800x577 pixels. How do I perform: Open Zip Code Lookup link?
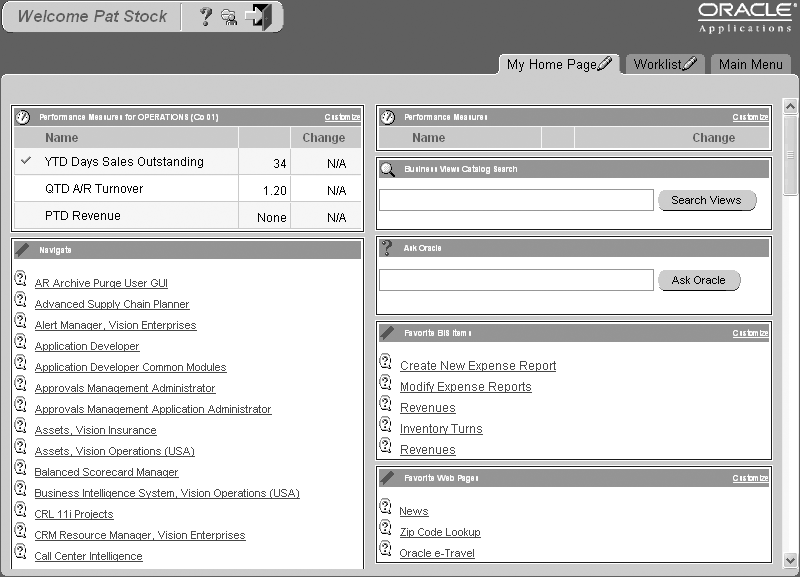coord(440,532)
